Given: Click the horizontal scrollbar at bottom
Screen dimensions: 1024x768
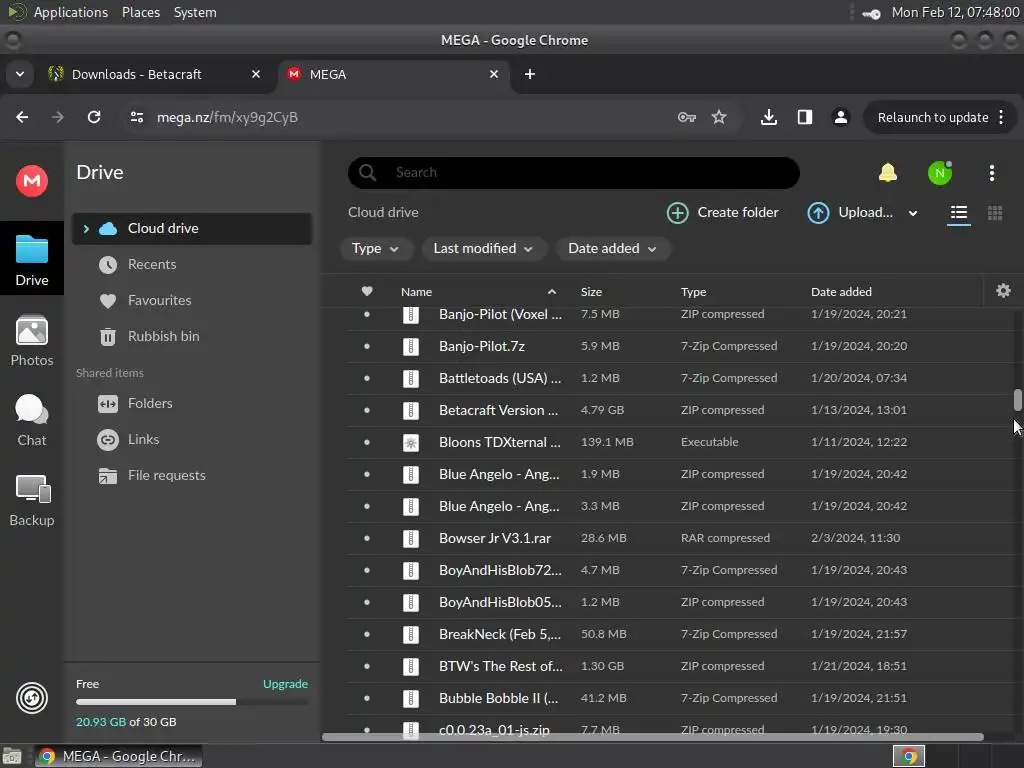Looking at the screenshot, I should coord(652,737).
